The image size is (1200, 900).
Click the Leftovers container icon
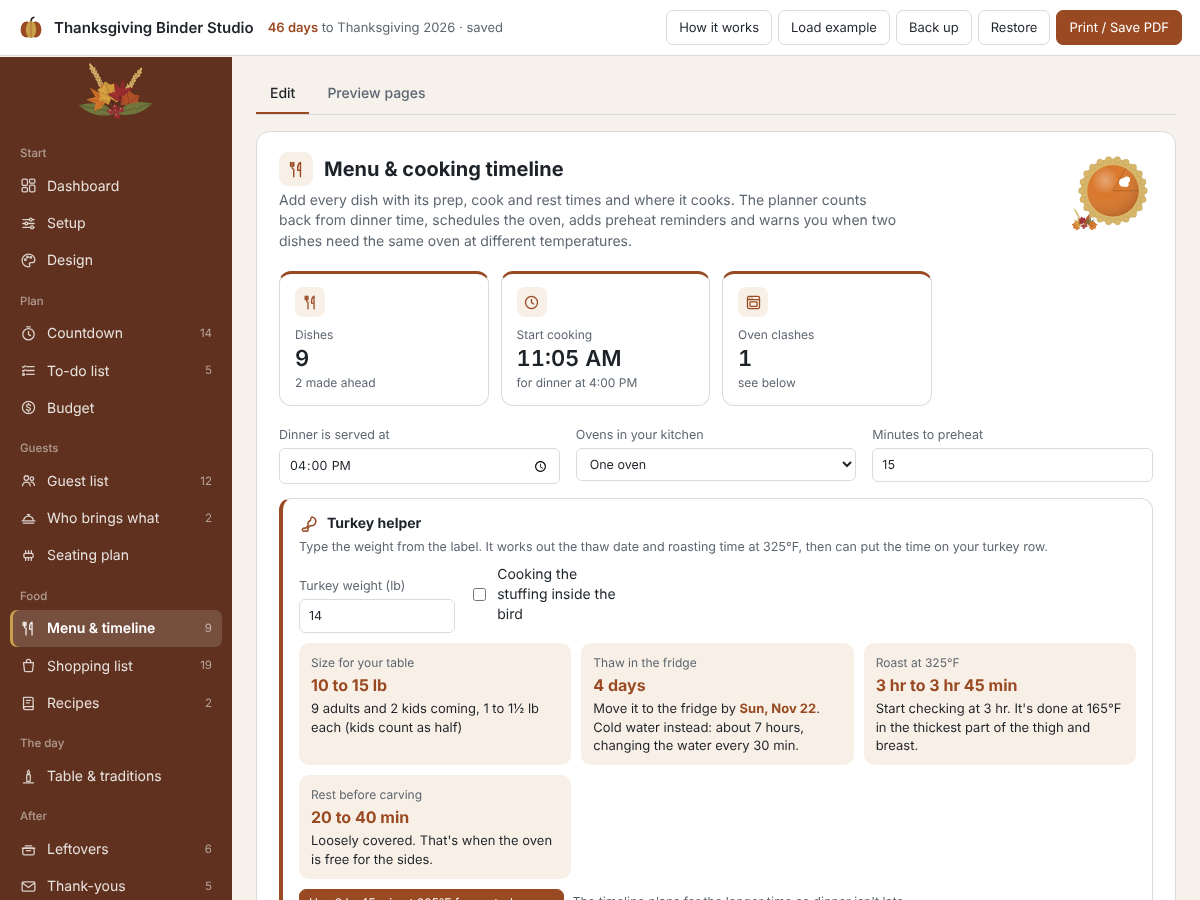tap(28, 849)
